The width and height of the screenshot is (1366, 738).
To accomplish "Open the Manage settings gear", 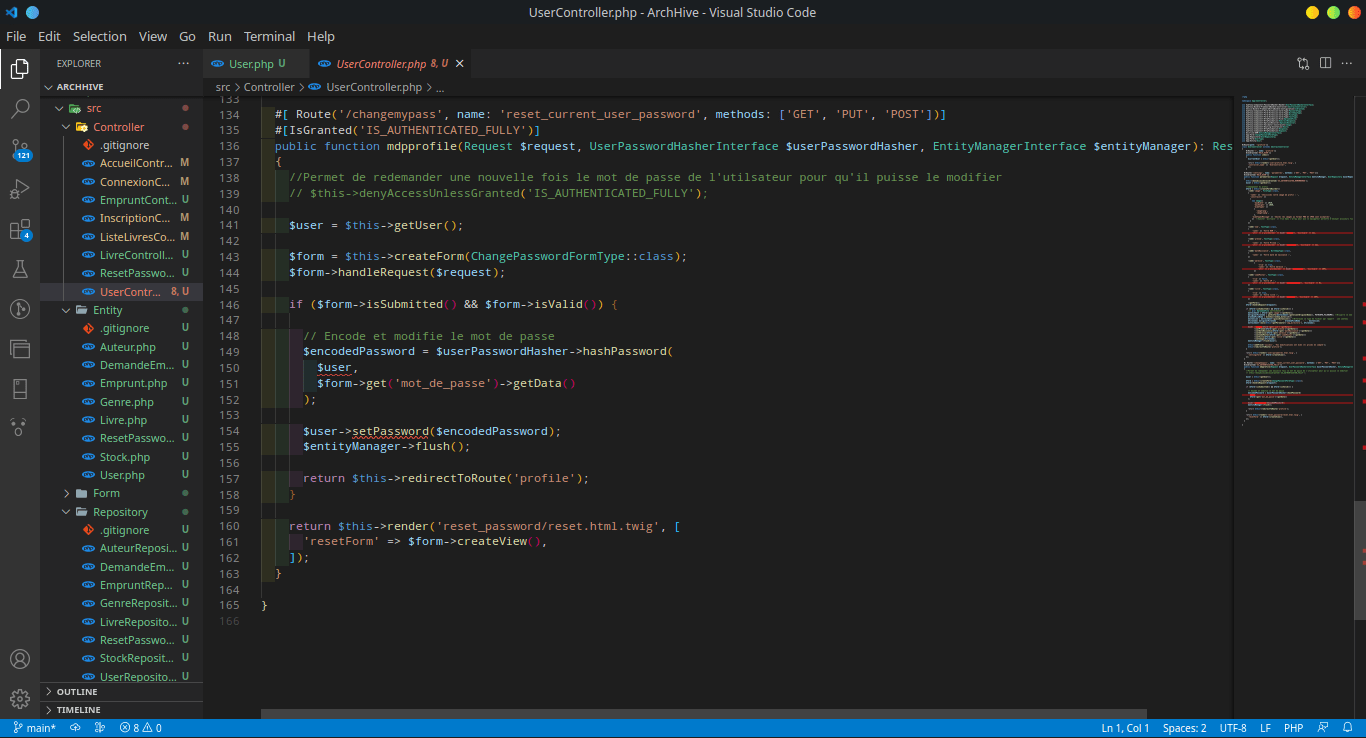I will [x=20, y=698].
